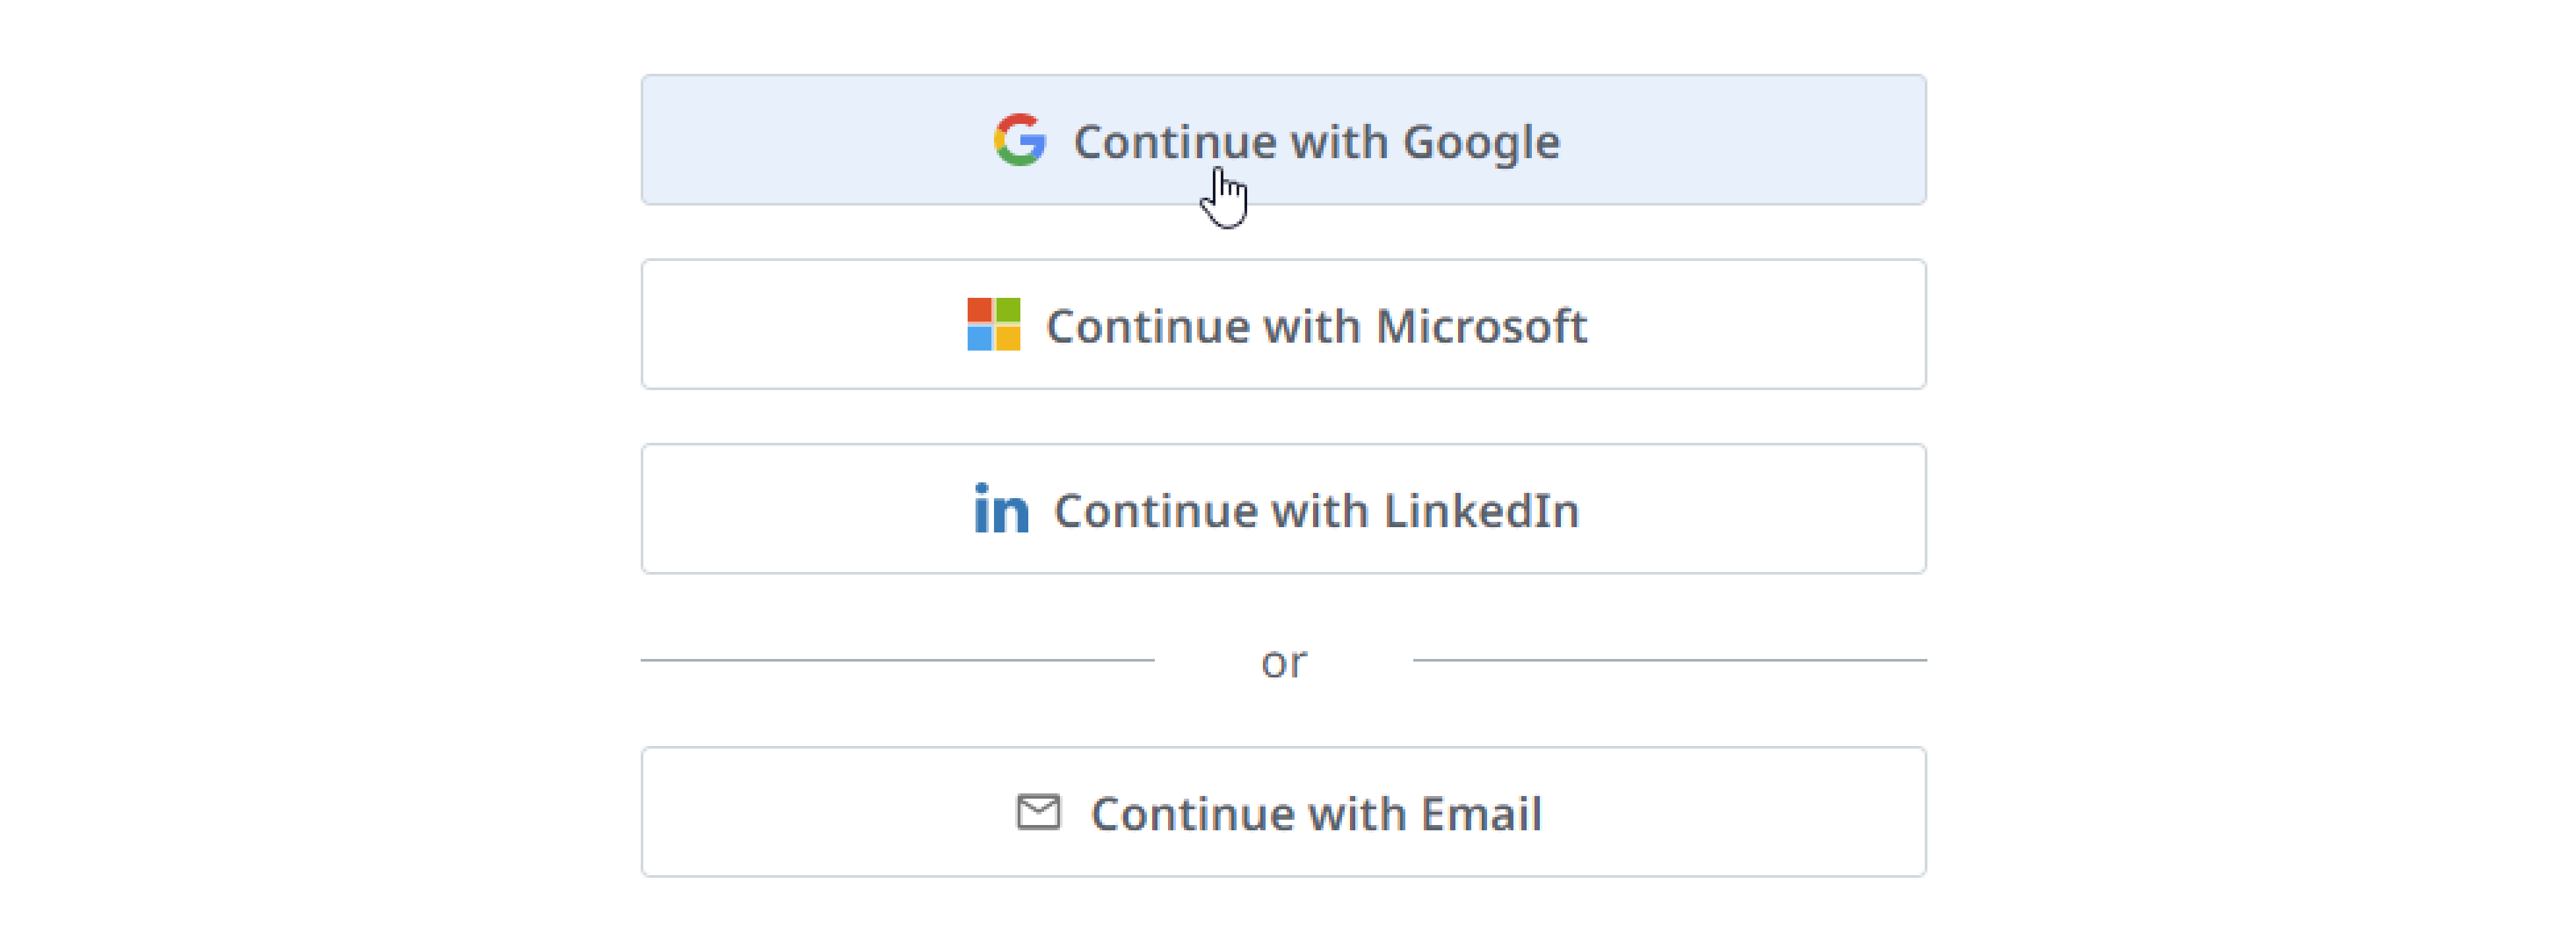The width and height of the screenshot is (2576, 941).
Task: Click the envelope email icon
Action: click(x=1038, y=812)
